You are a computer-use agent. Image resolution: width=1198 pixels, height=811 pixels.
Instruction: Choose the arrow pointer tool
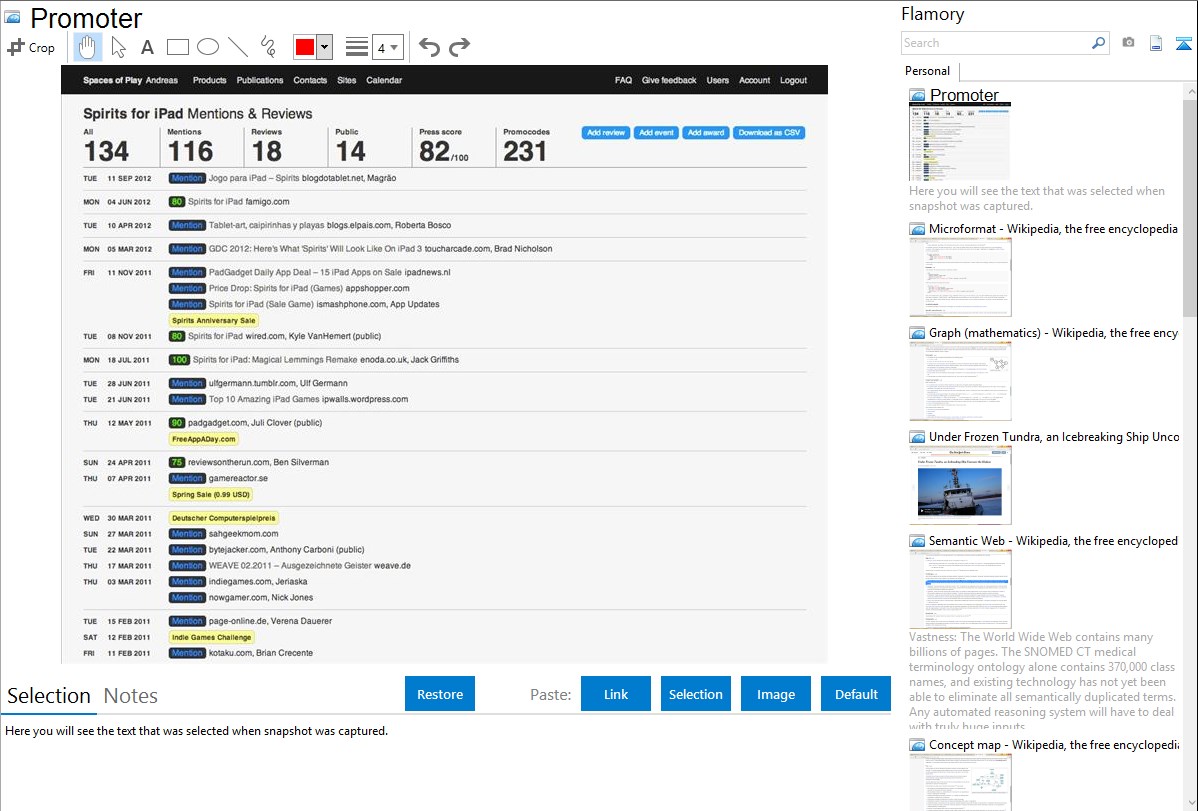[118, 47]
